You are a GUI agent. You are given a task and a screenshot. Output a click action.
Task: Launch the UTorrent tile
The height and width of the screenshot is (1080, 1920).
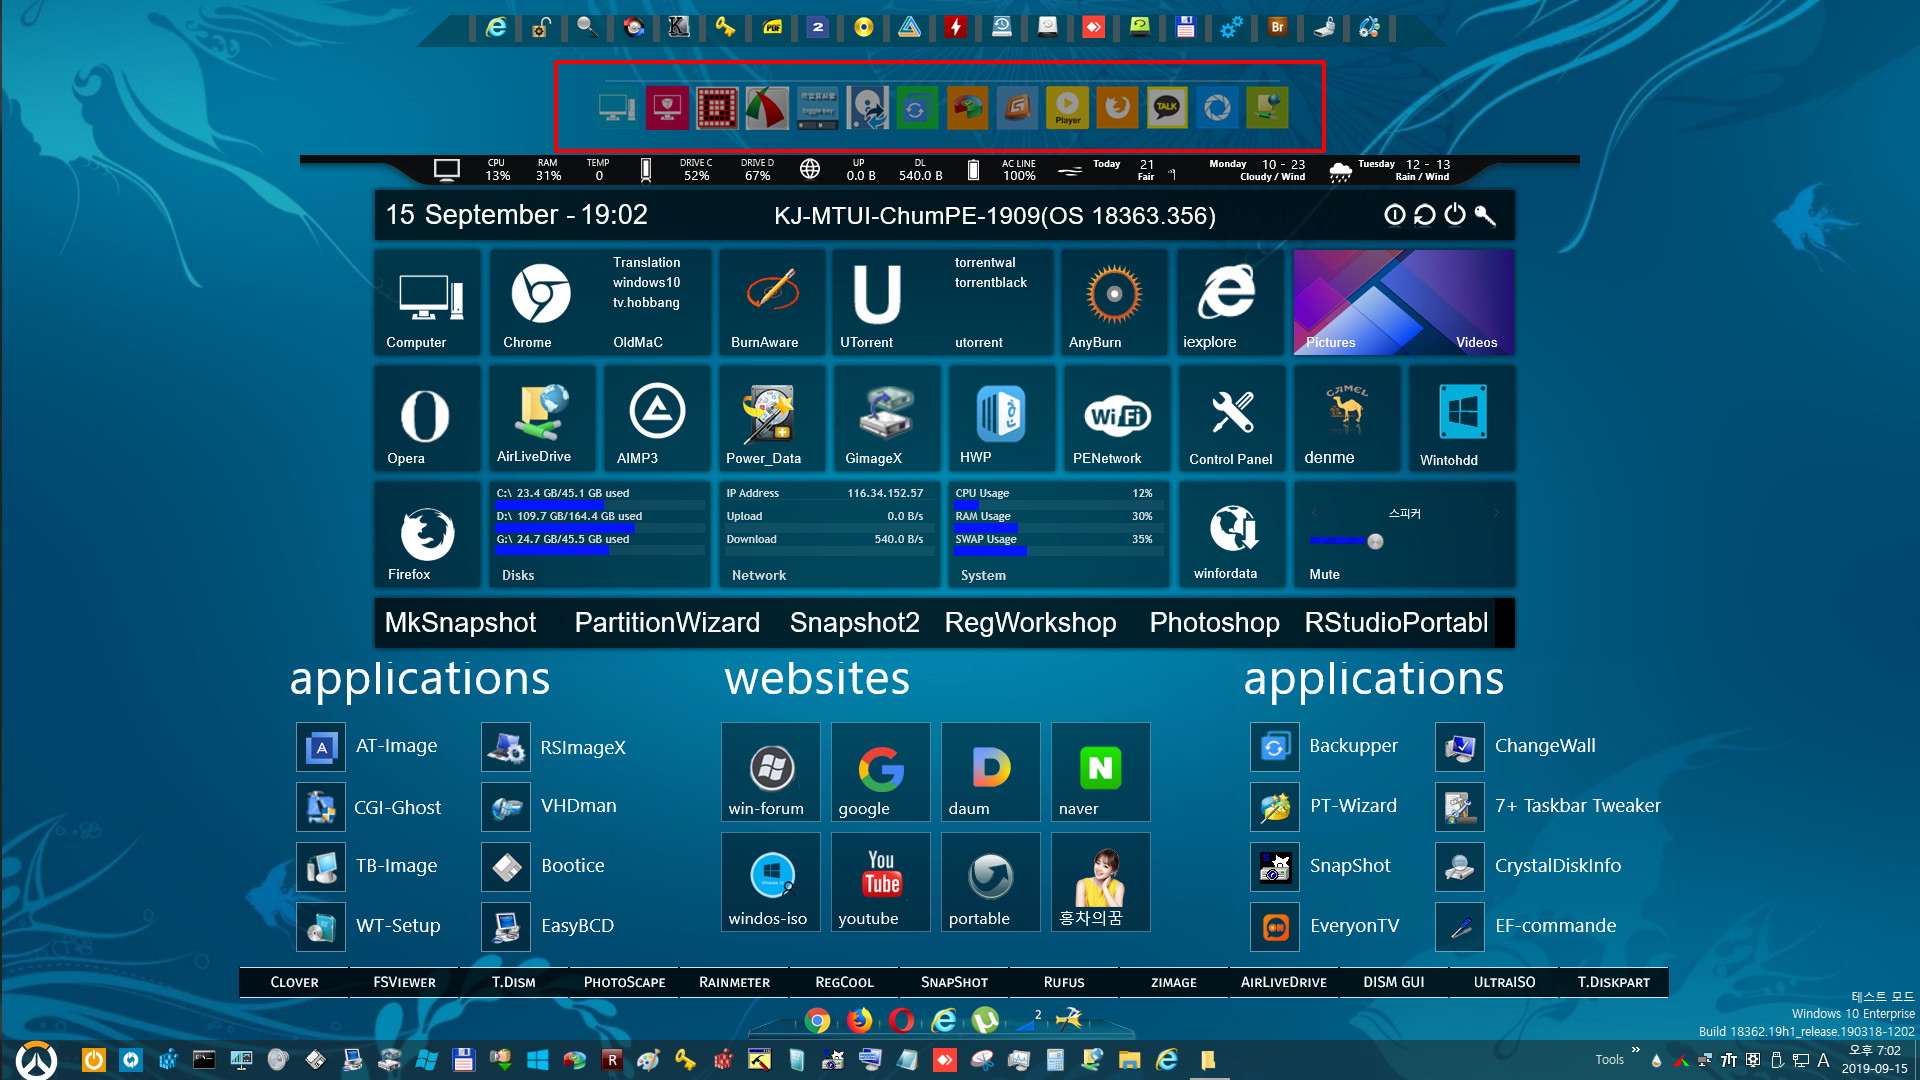click(878, 302)
